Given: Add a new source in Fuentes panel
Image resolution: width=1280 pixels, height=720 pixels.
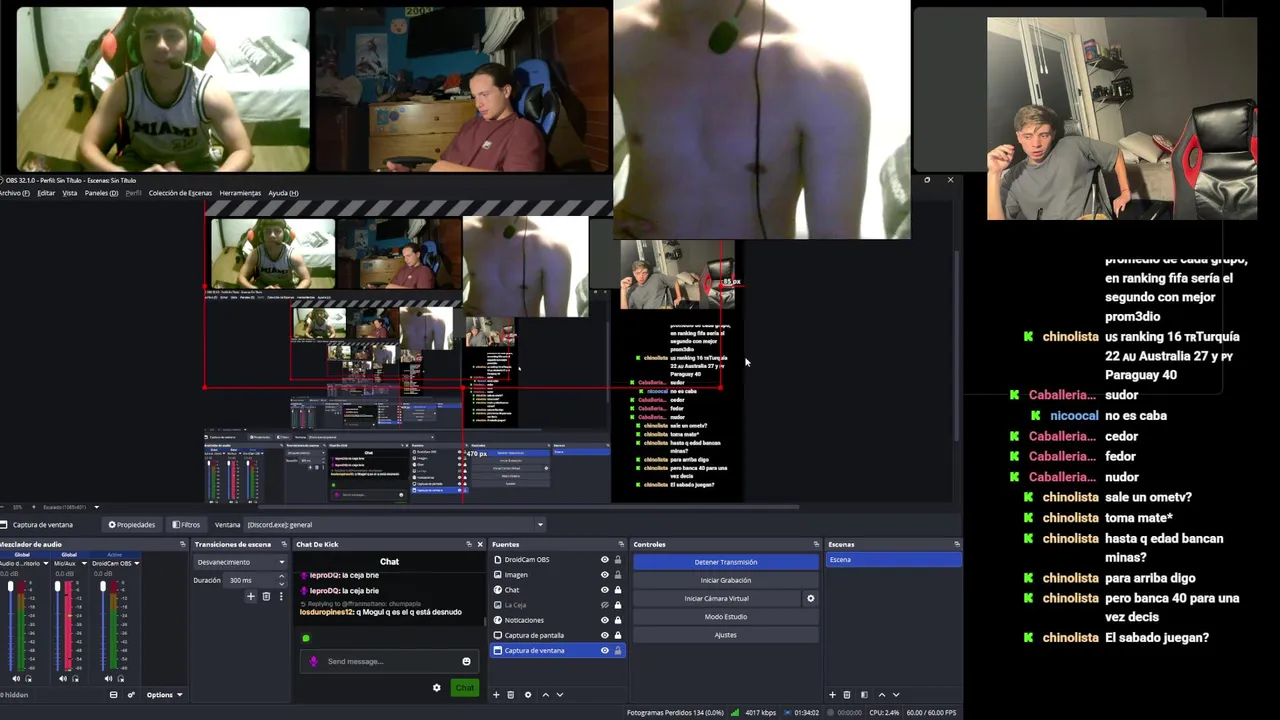Looking at the screenshot, I should [x=496, y=694].
